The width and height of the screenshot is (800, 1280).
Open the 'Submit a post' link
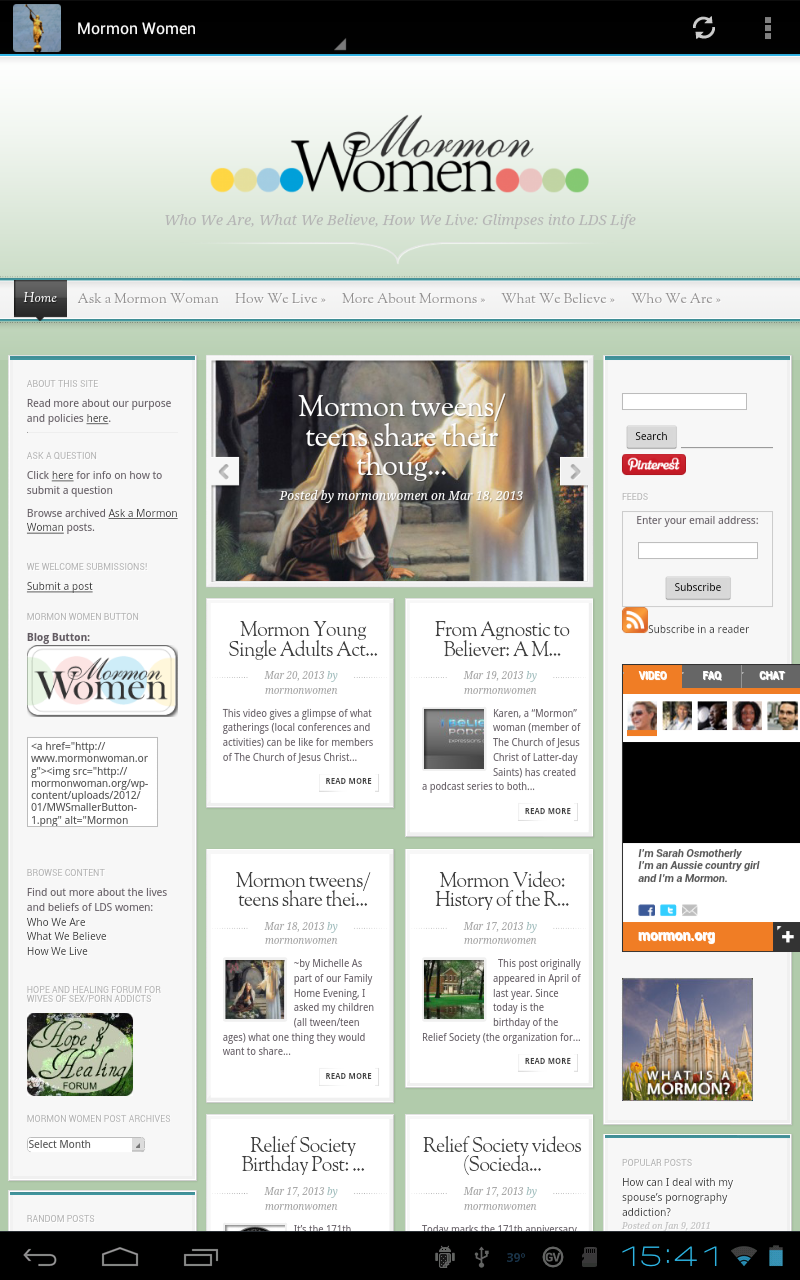(x=58, y=586)
